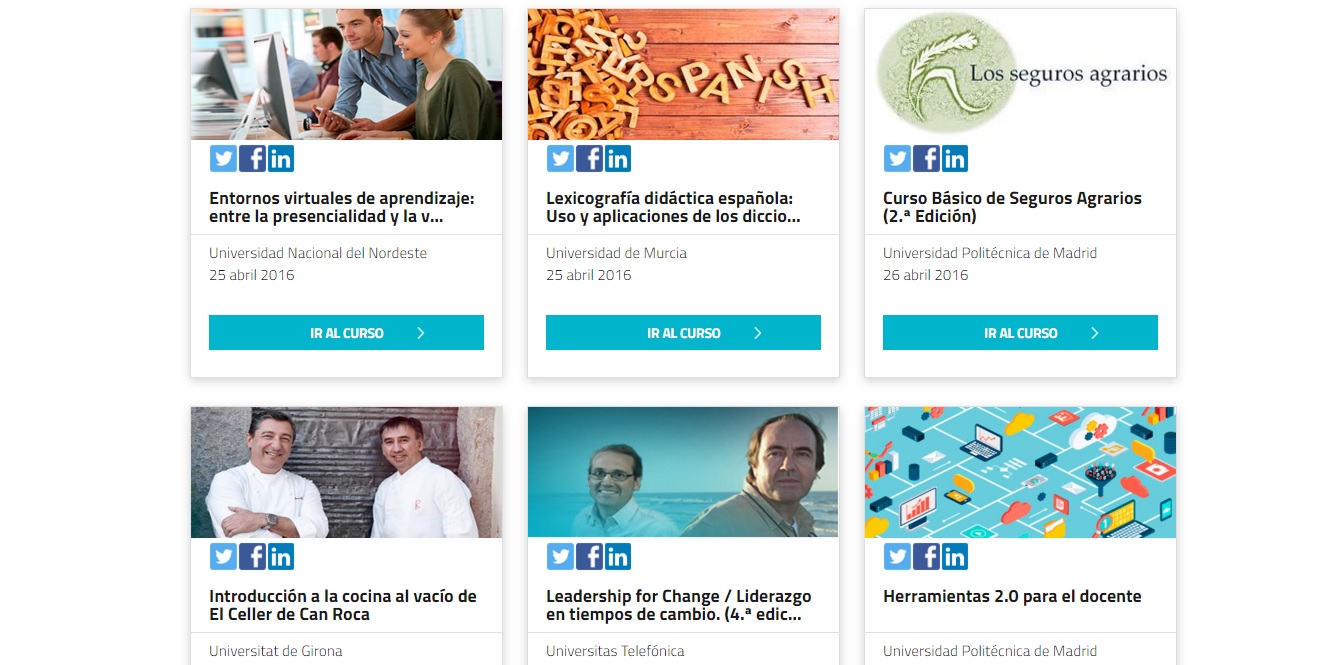The width and height of the screenshot is (1339, 665).
Task: Click the two chefs course image
Action: click(x=346, y=472)
